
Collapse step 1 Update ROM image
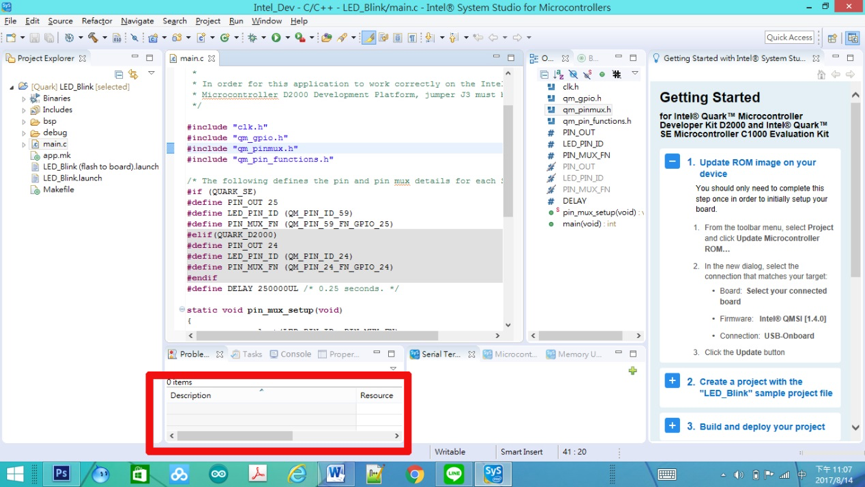[672, 162]
